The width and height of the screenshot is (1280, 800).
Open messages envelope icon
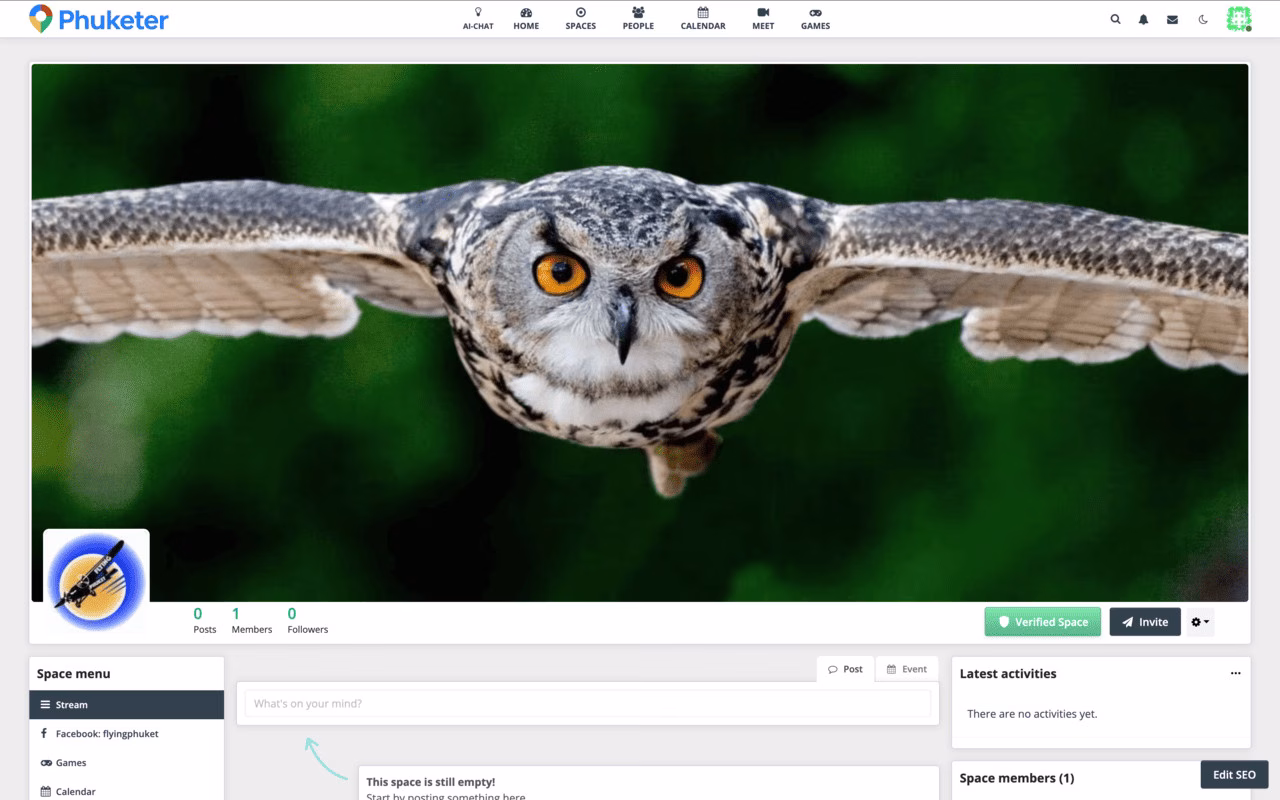point(1172,19)
